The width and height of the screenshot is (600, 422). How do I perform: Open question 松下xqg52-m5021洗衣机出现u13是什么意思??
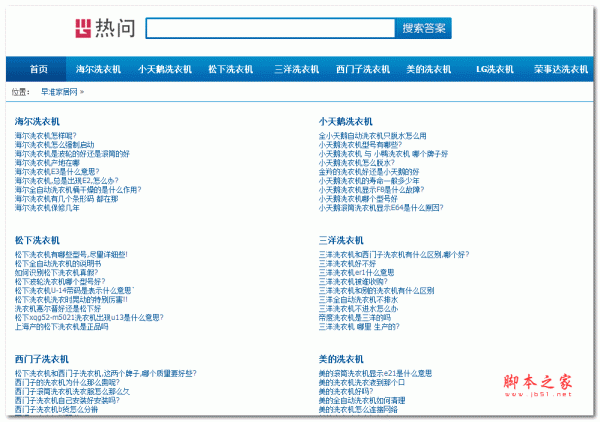[89, 318]
